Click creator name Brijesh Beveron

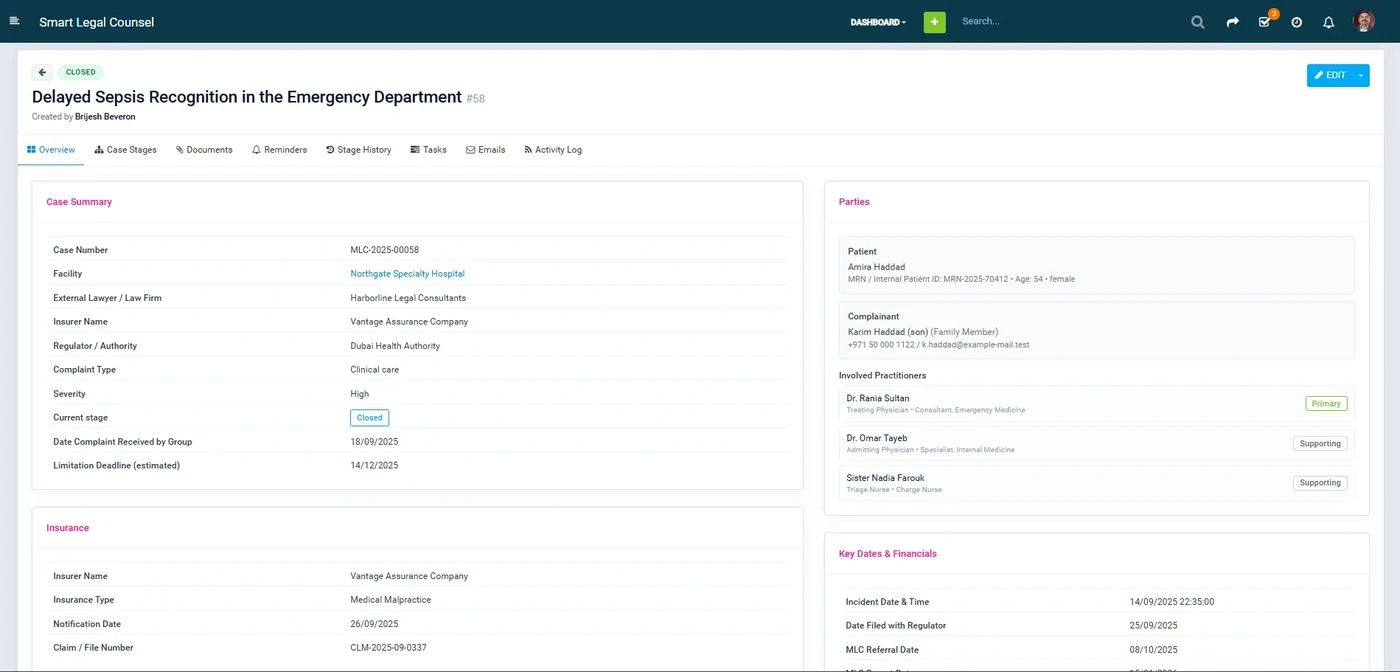[x=105, y=117]
